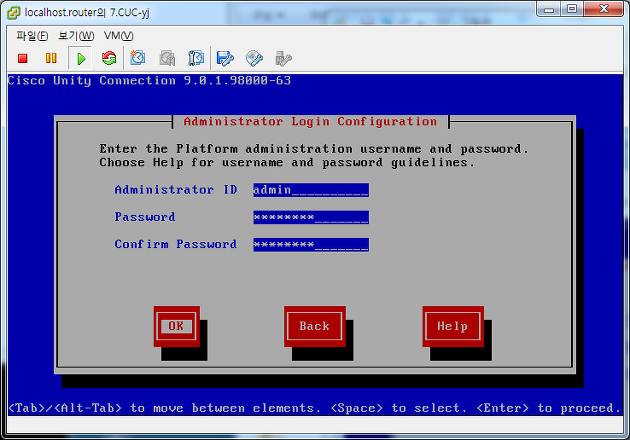This screenshot has width=630, height=440.
Task: Focus the Confirm Password input field
Action: tap(311, 244)
